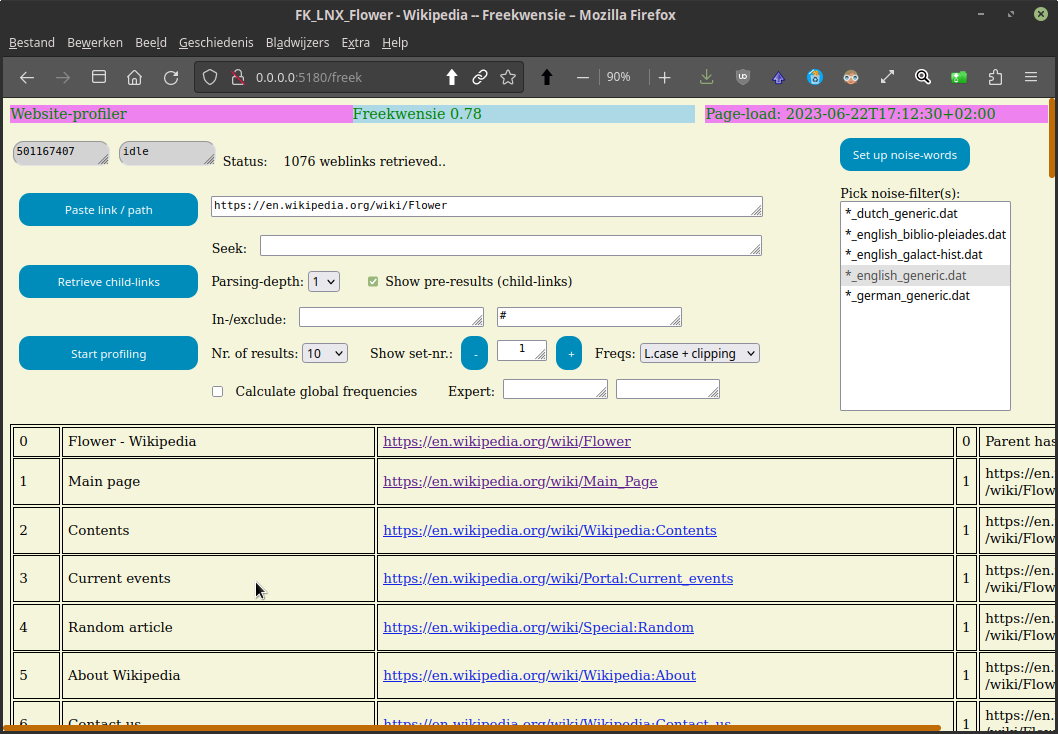Open the wiki/Flower link
Image resolution: width=1058 pixels, height=734 pixels.
coord(507,442)
